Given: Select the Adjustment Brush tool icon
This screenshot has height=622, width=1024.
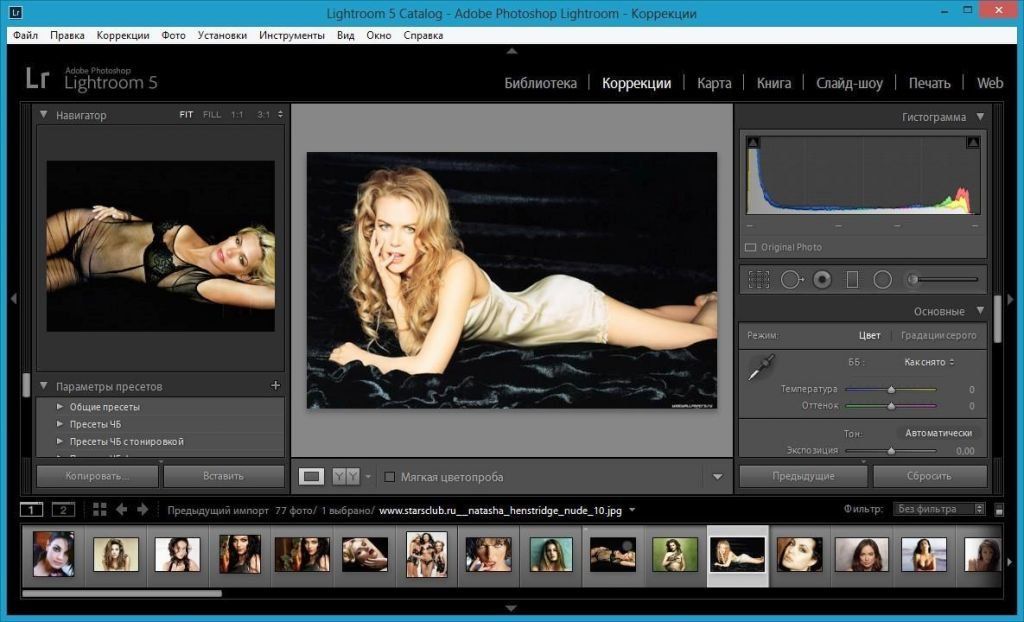Looking at the screenshot, I should [942, 280].
